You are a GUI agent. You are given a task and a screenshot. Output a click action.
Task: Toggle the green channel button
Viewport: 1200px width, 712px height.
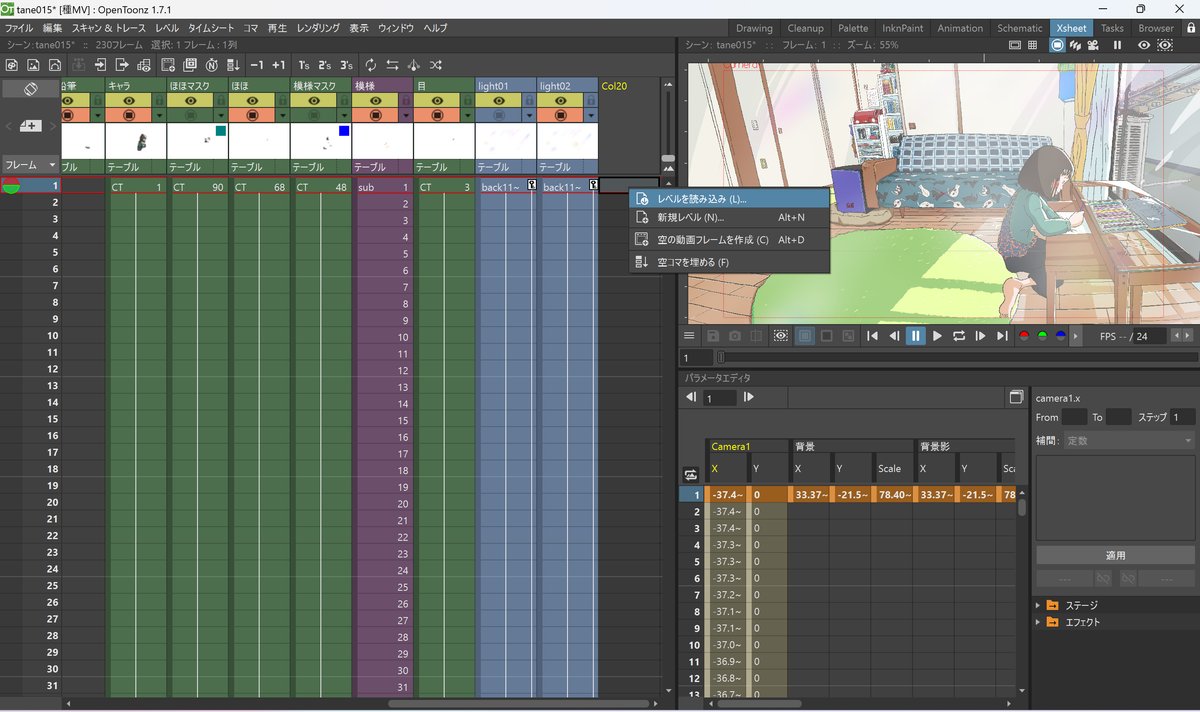coord(1042,336)
